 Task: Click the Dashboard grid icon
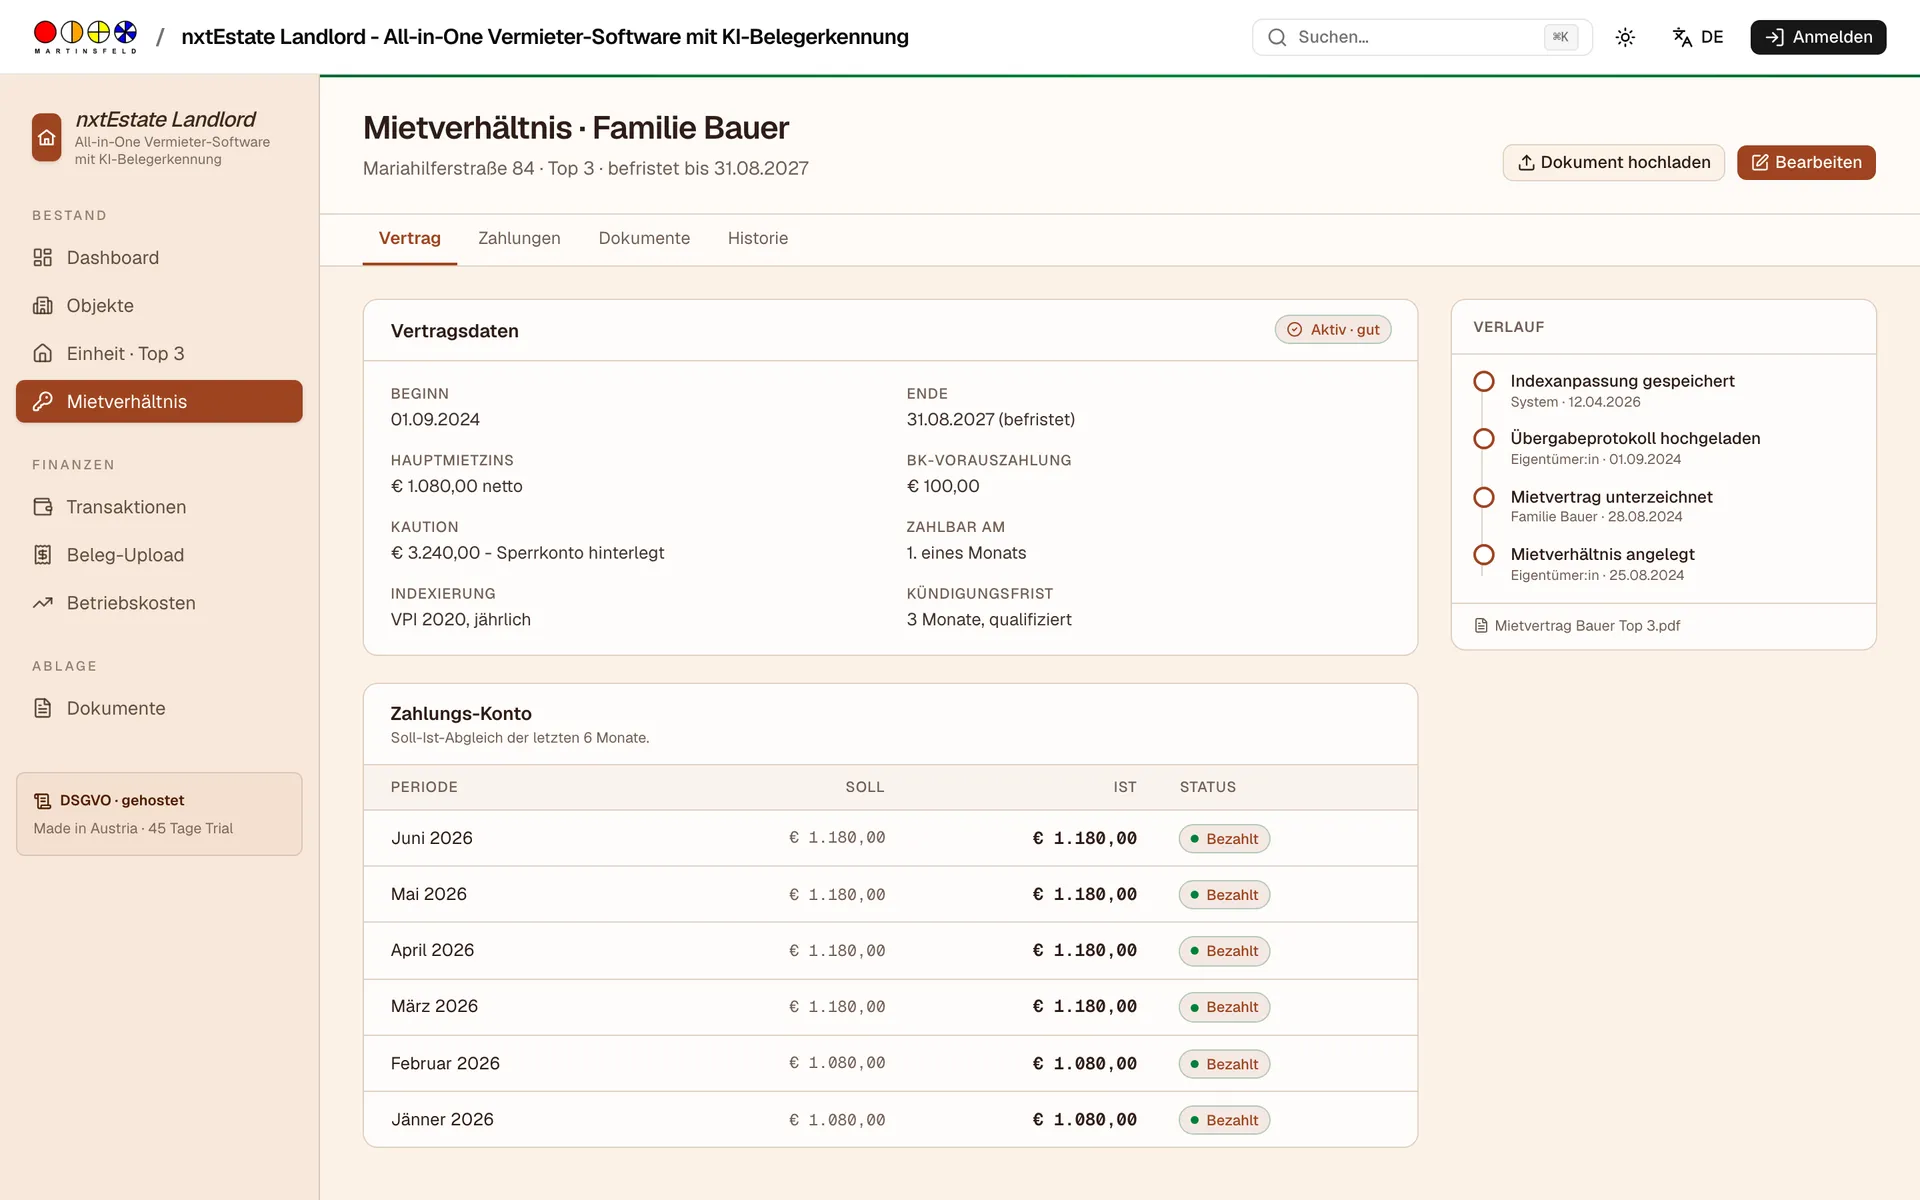pos(42,258)
